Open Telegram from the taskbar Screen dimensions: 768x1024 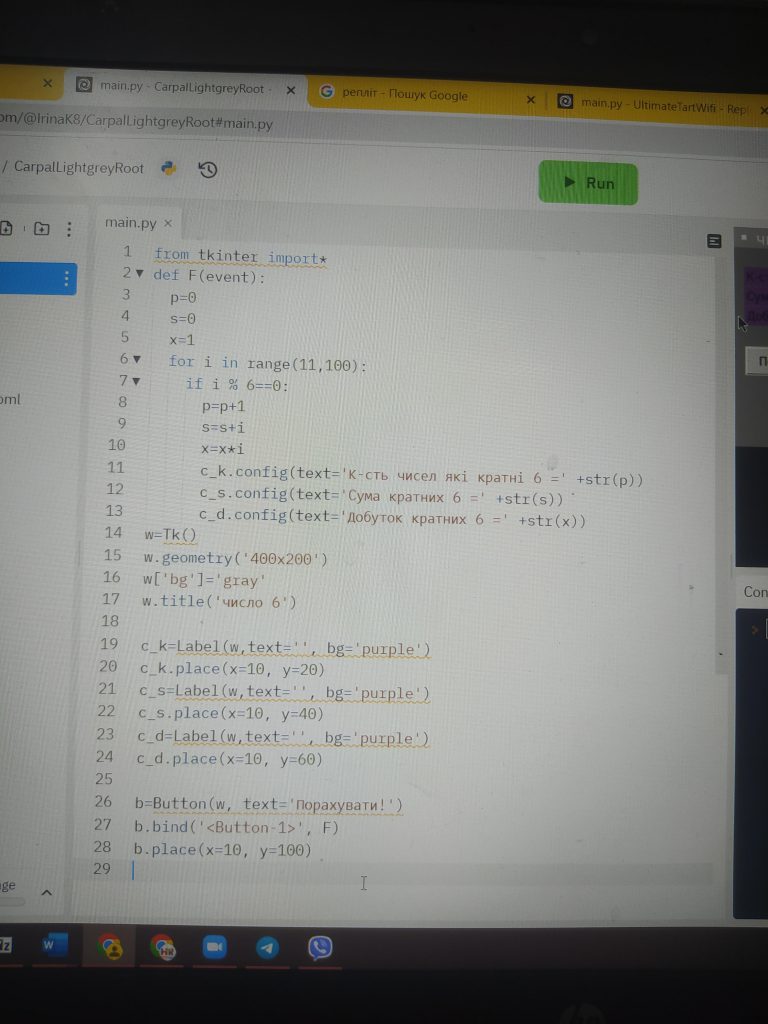pos(267,948)
